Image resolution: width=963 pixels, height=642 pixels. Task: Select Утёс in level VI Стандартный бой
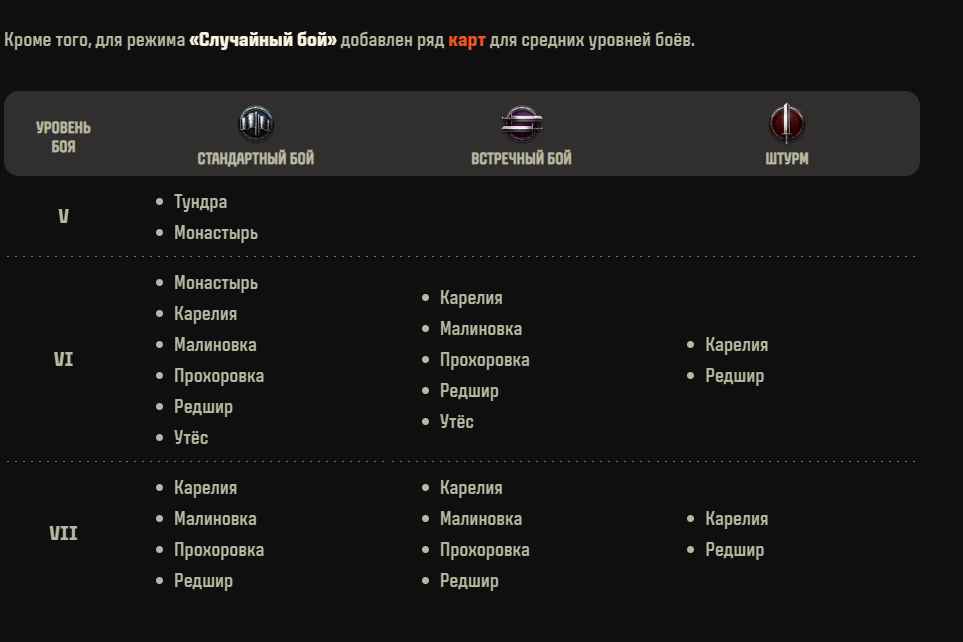pos(191,437)
